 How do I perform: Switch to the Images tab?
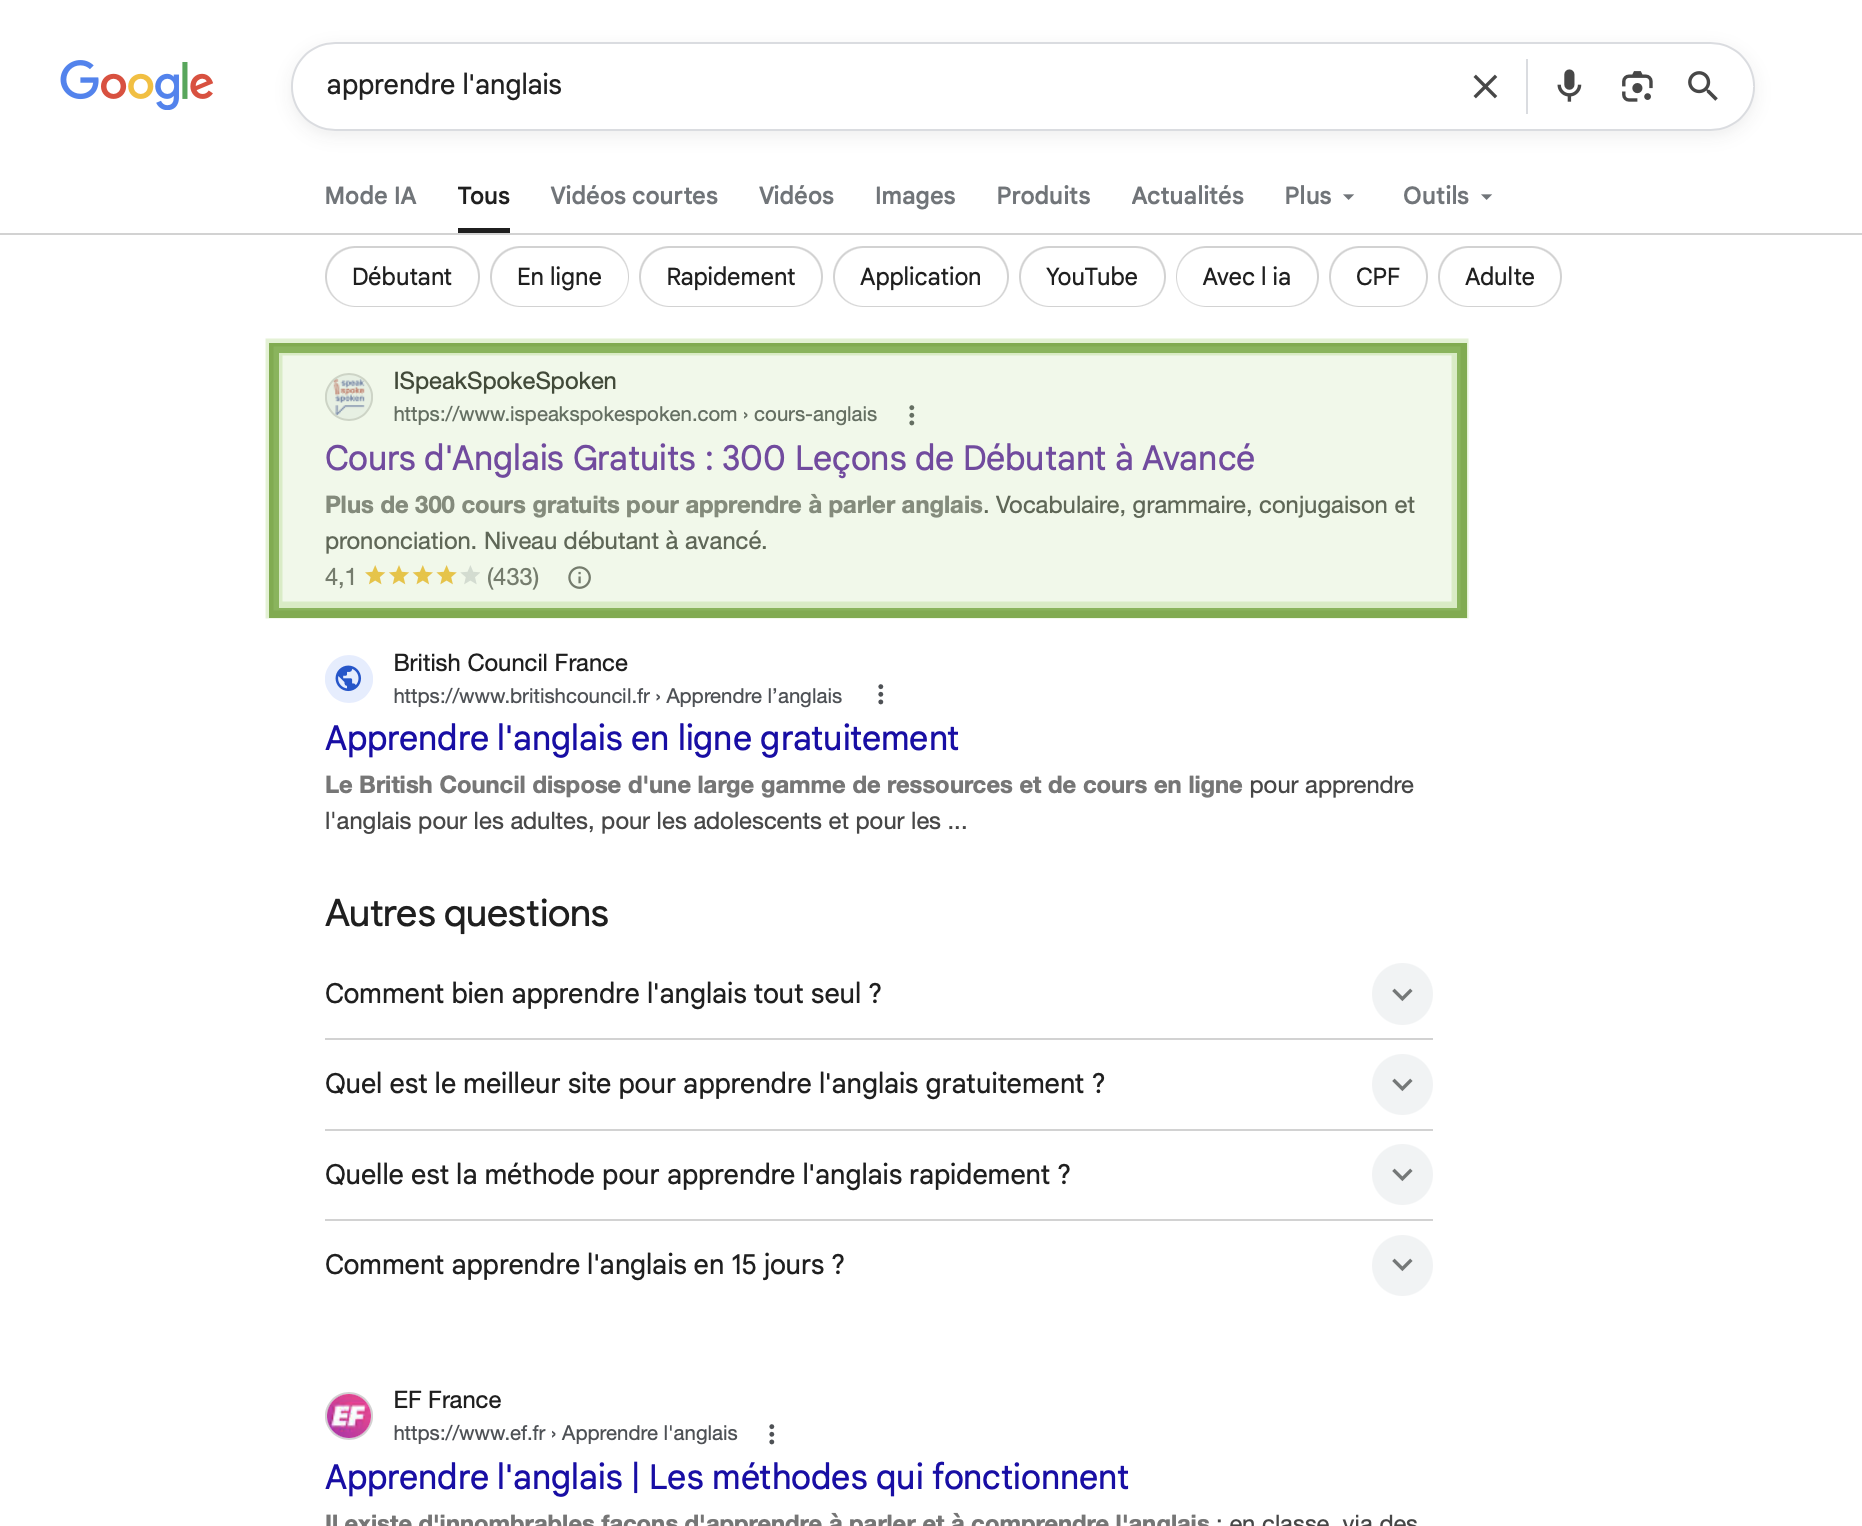pyautogui.click(x=913, y=195)
